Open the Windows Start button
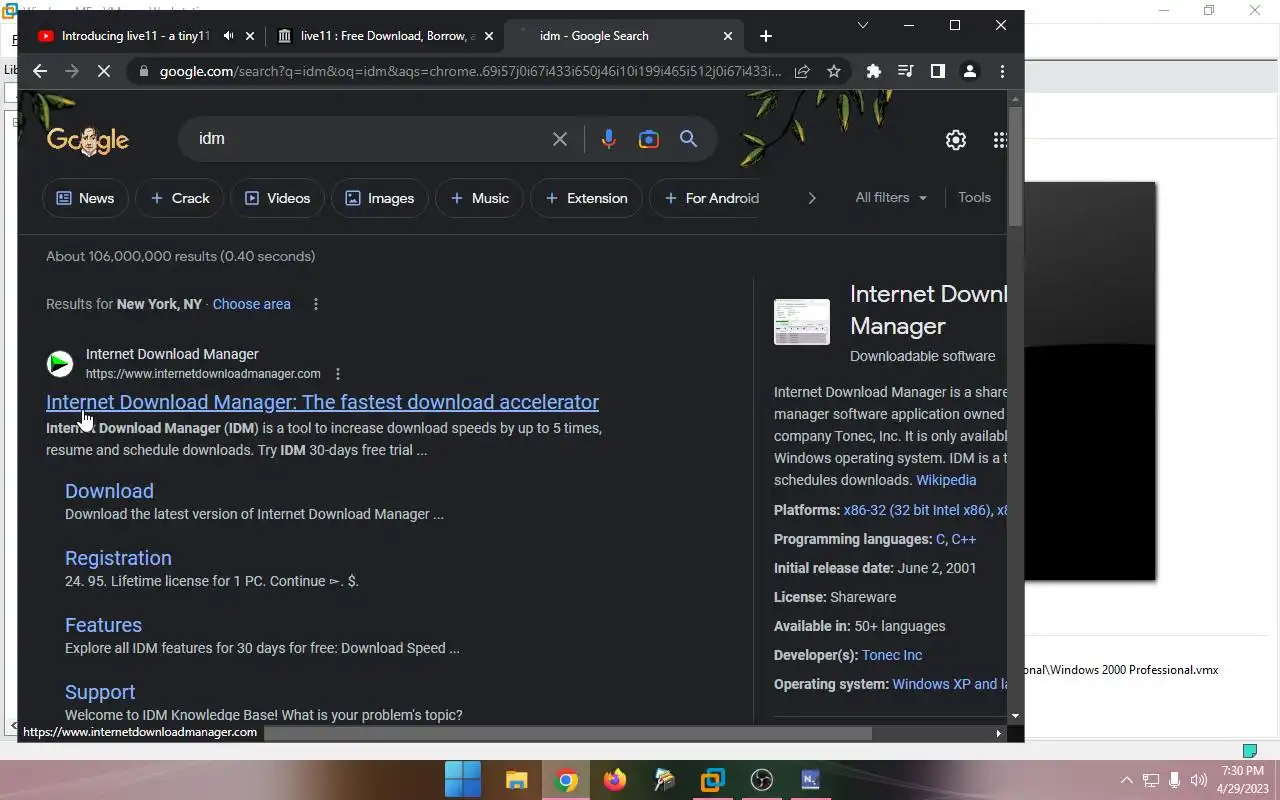1280x800 pixels. pos(463,780)
